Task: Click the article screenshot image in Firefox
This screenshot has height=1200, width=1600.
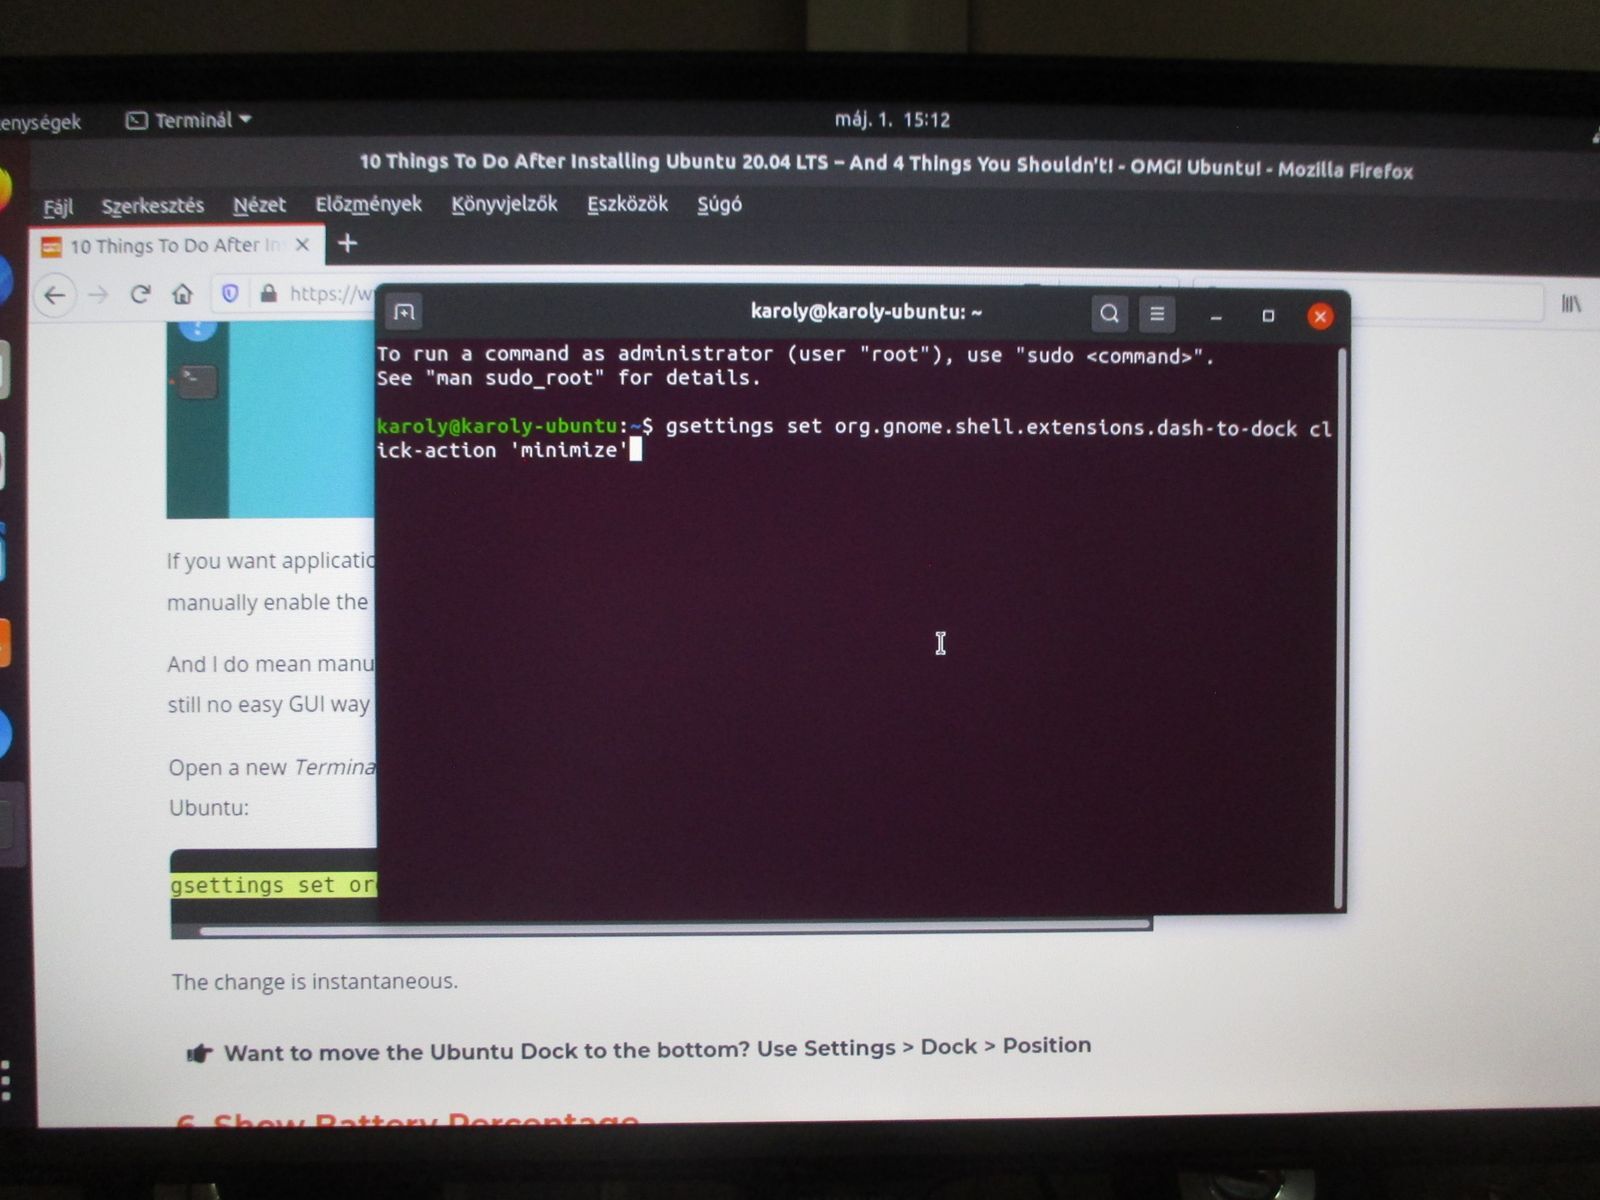Action: pyautogui.click(x=271, y=420)
